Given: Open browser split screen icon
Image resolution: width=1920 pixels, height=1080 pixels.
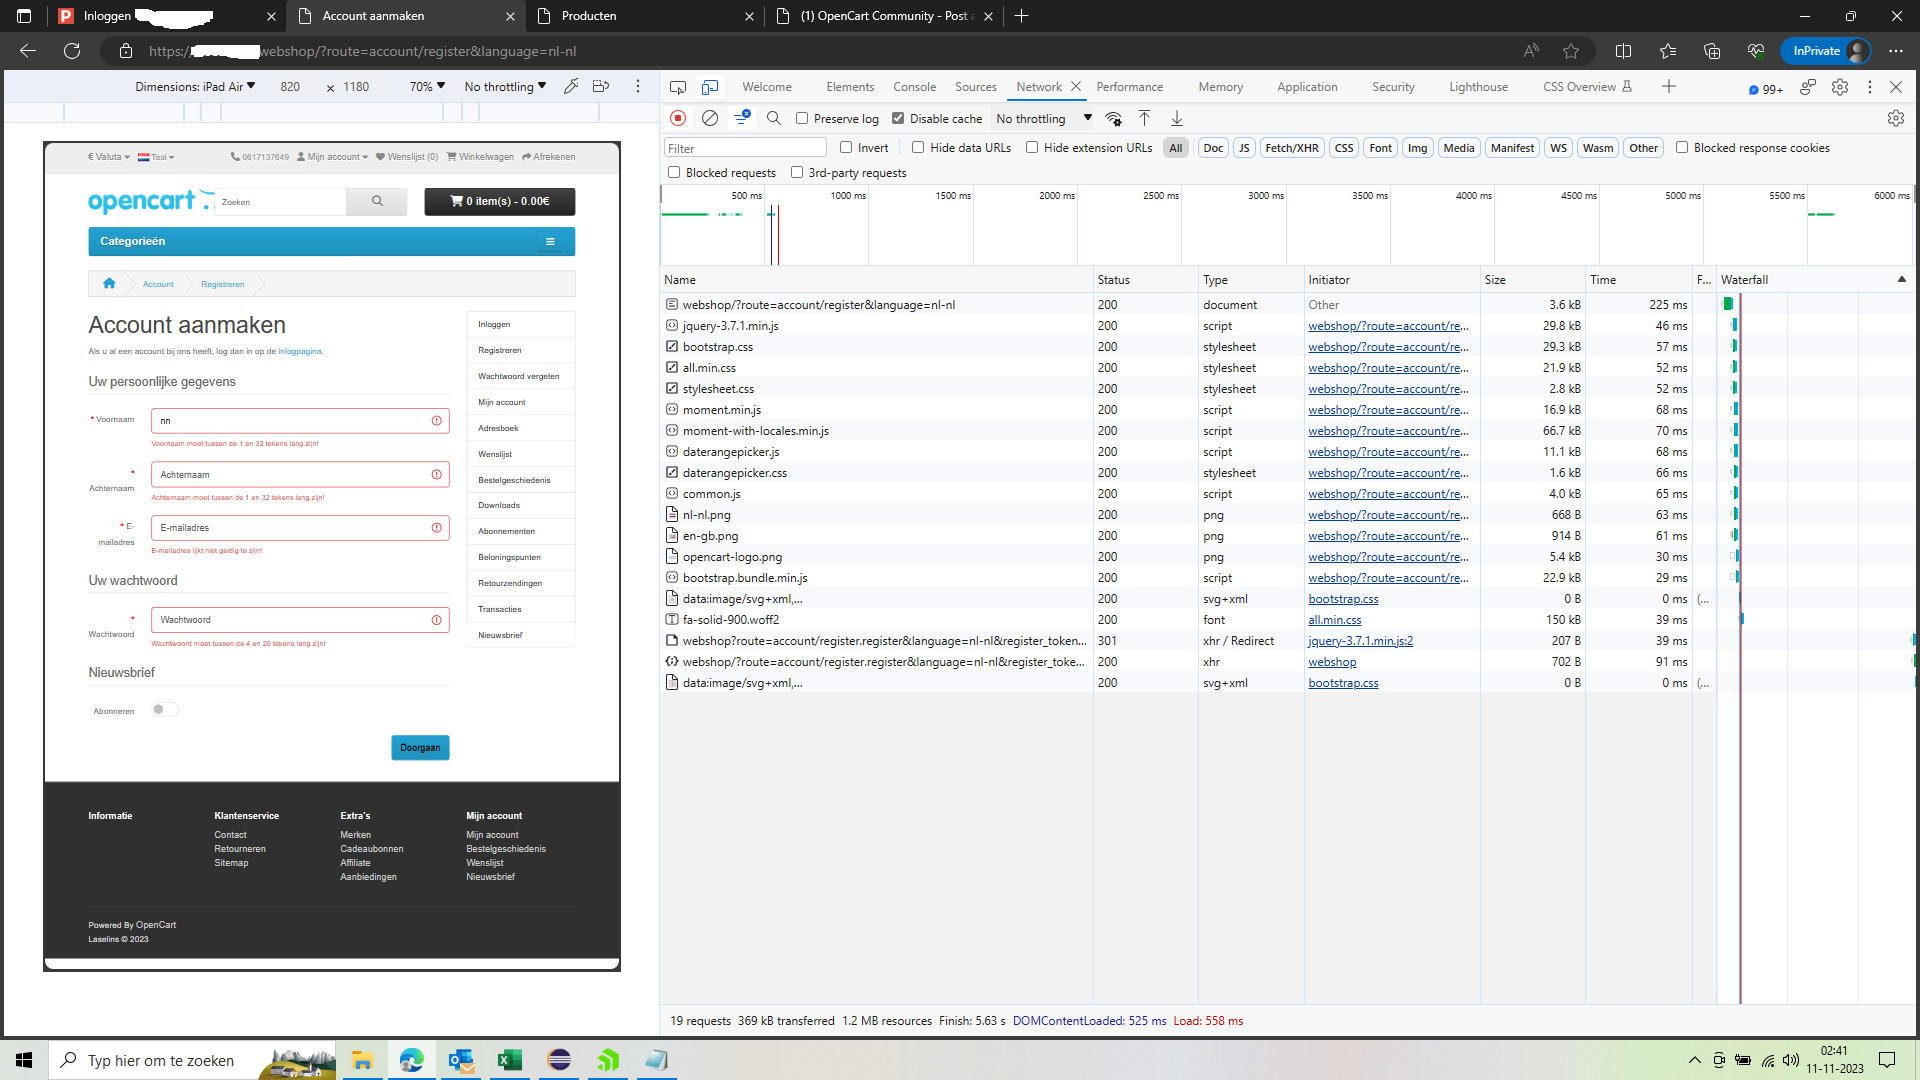Looking at the screenshot, I should tap(1624, 51).
